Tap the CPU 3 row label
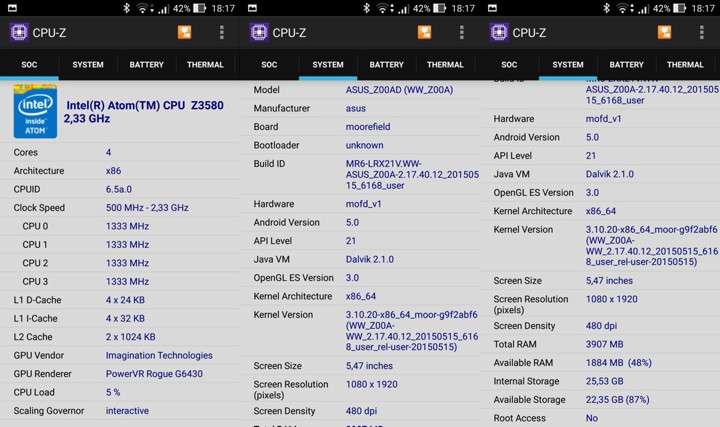The height and width of the screenshot is (427, 720). click(35, 281)
